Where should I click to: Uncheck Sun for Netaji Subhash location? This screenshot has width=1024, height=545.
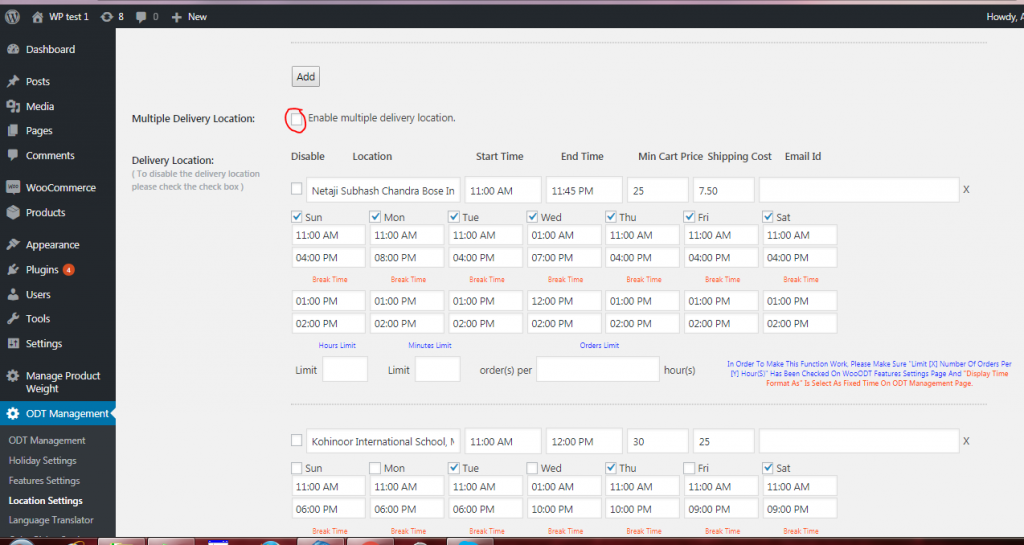pos(296,217)
